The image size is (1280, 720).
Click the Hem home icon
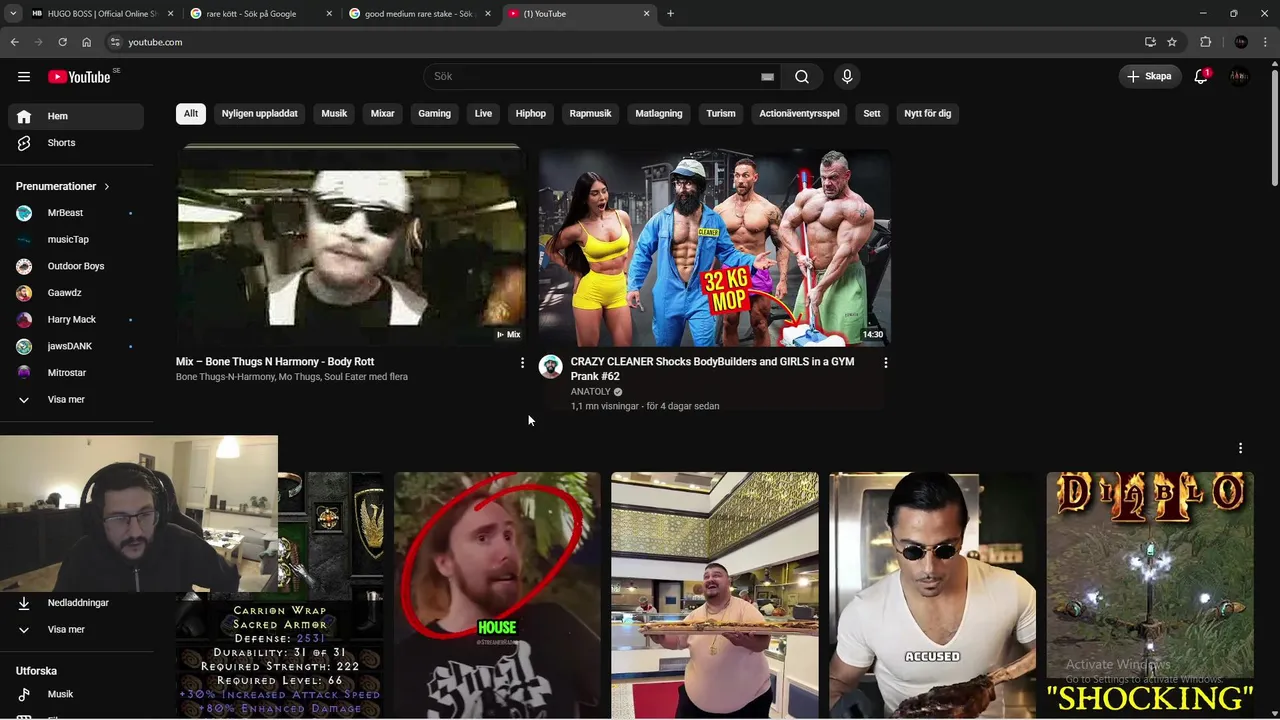pyautogui.click(x=24, y=116)
